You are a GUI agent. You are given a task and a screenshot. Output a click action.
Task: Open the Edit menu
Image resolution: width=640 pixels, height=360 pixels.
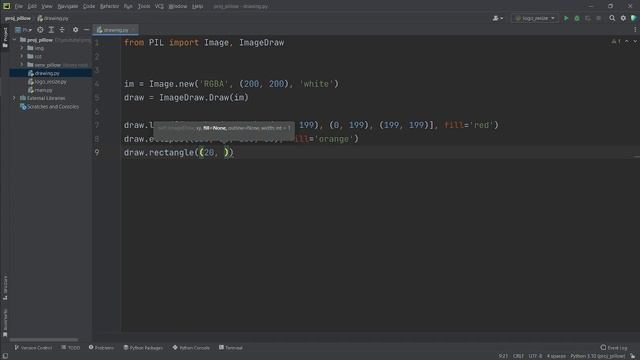pyautogui.click(x=32, y=7)
